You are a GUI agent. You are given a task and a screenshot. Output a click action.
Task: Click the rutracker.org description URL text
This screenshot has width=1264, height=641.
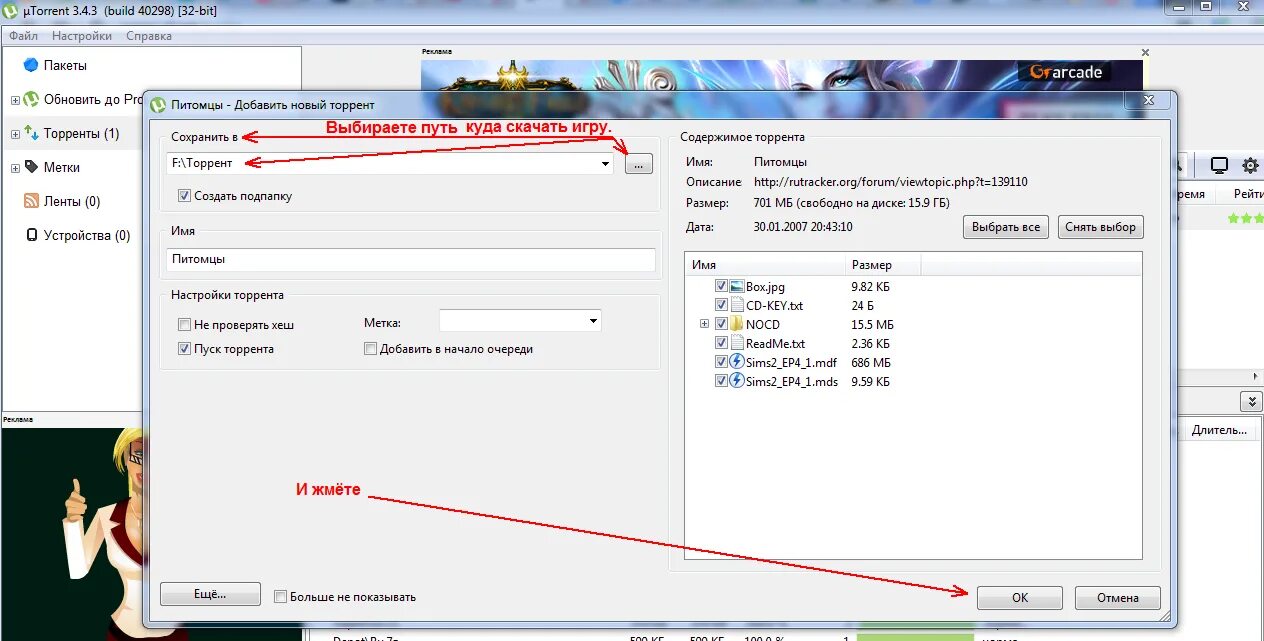click(x=890, y=182)
